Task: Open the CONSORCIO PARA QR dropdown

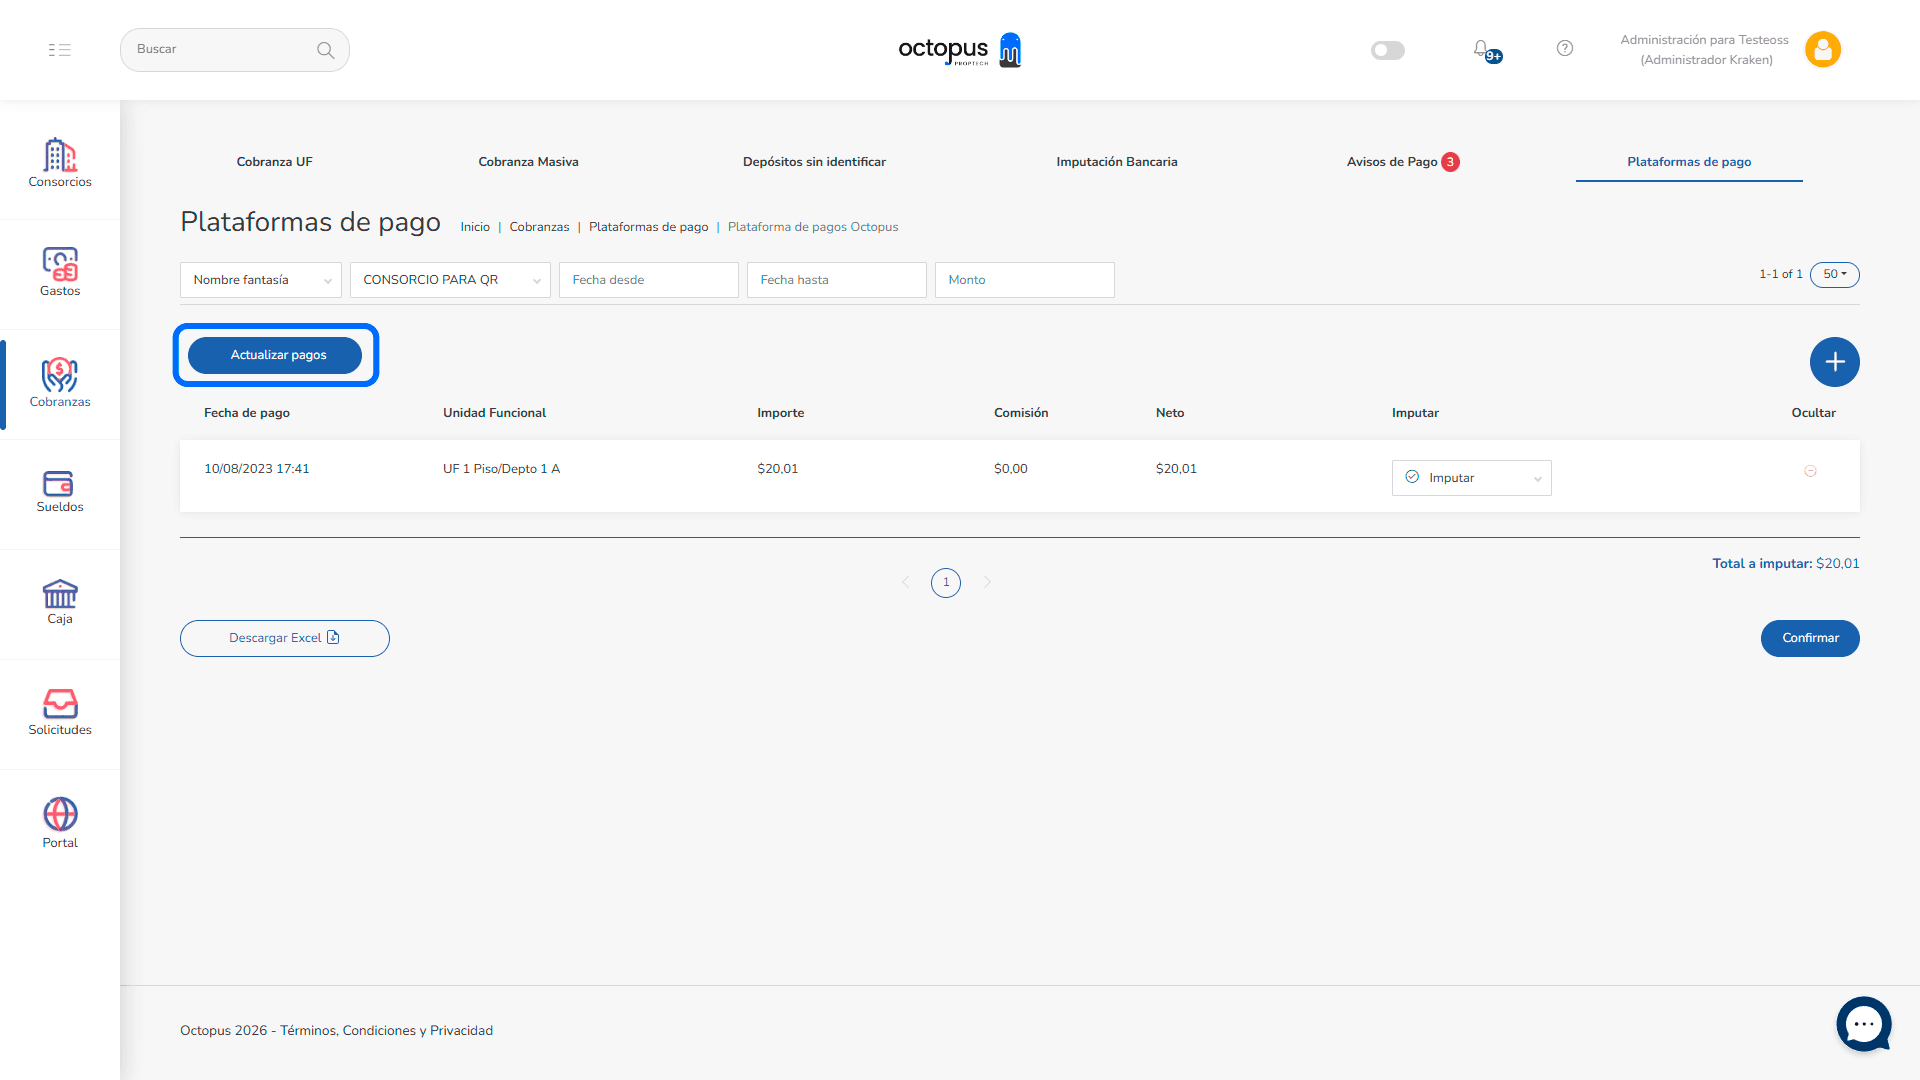Action: pos(449,280)
